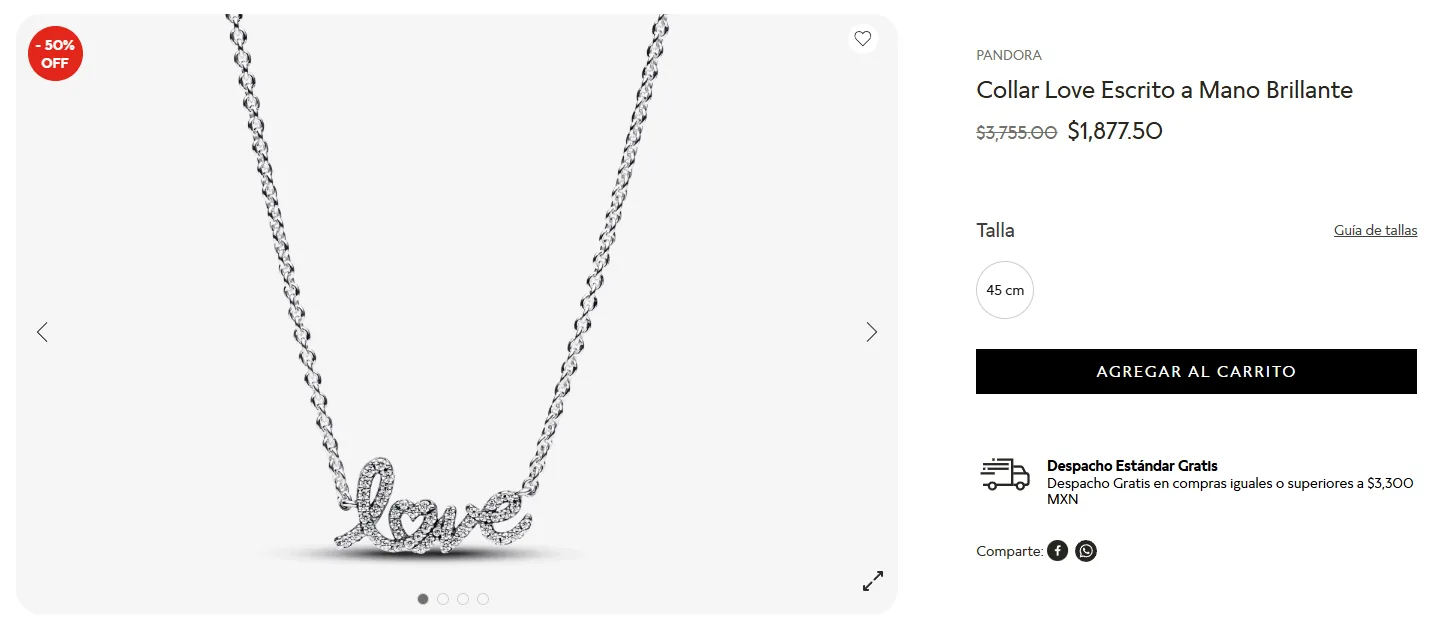Share the product on Facebook
Screen dimensions: 1437x627
(1057, 551)
